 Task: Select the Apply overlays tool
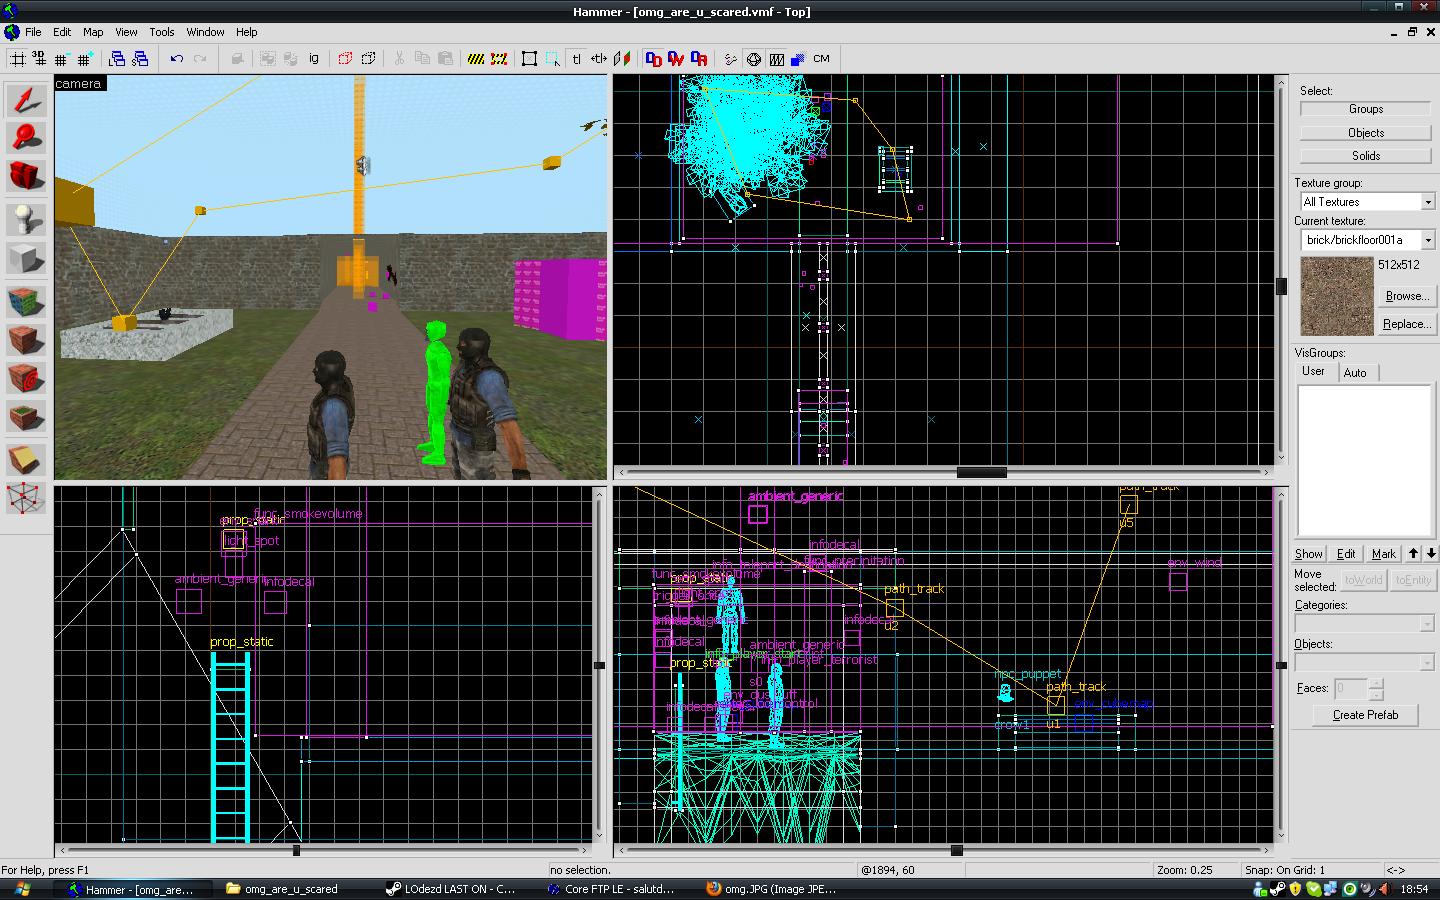pos(27,417)
